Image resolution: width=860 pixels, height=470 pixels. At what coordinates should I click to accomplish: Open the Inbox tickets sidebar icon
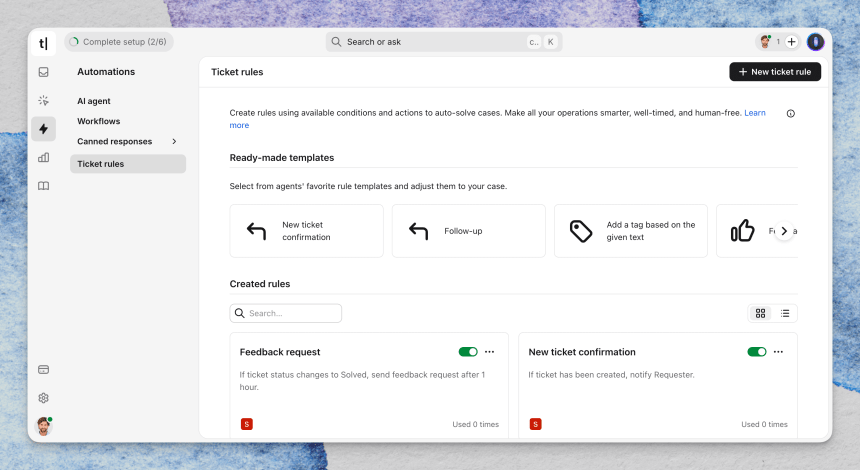point(43,72)
